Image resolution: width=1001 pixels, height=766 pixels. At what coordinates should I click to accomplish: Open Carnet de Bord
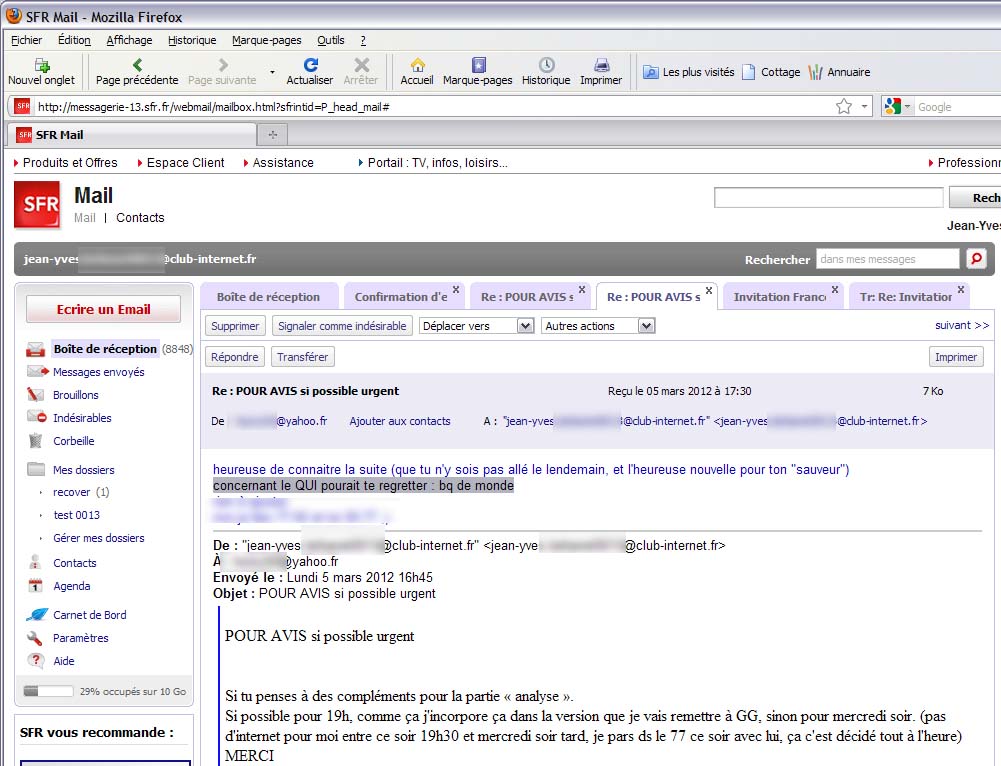pos(89,615)
